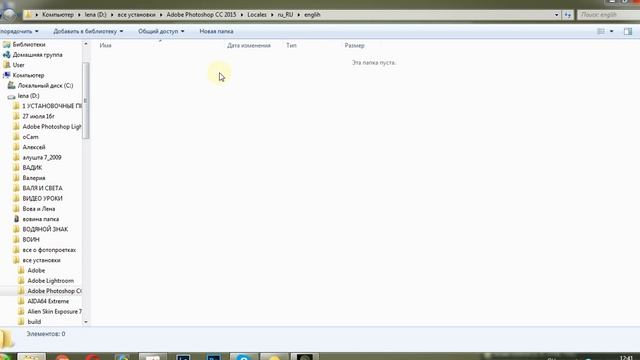
Task: Go to lena (D:) in the breadcrumb
Action: click(x=96, y=15)
